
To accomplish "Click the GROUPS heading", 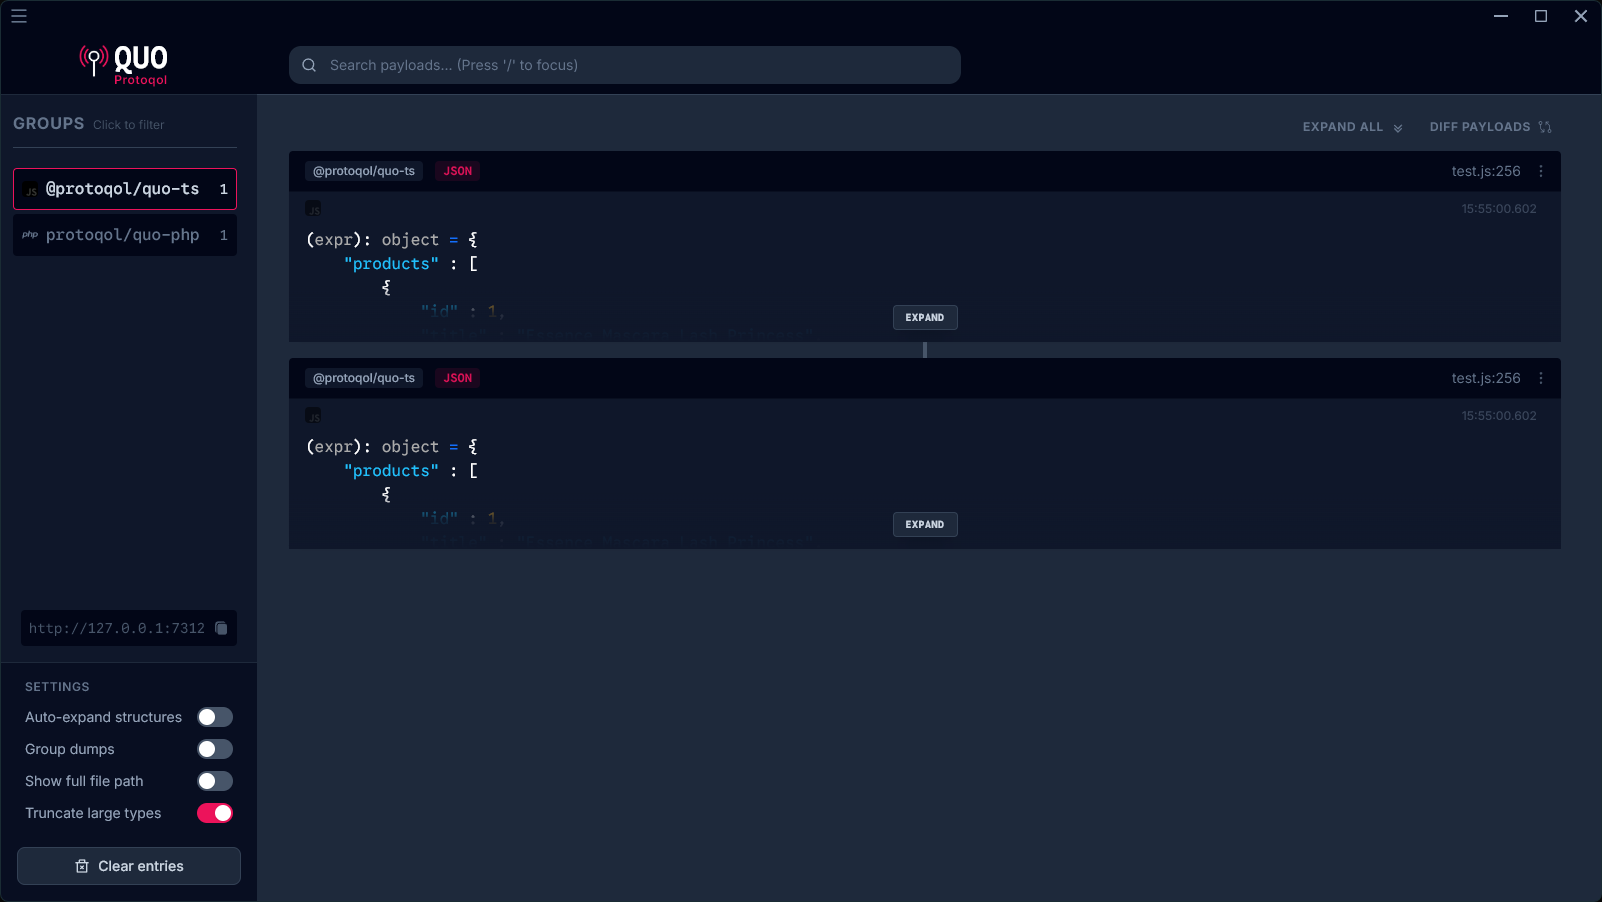I will [49, 123].
